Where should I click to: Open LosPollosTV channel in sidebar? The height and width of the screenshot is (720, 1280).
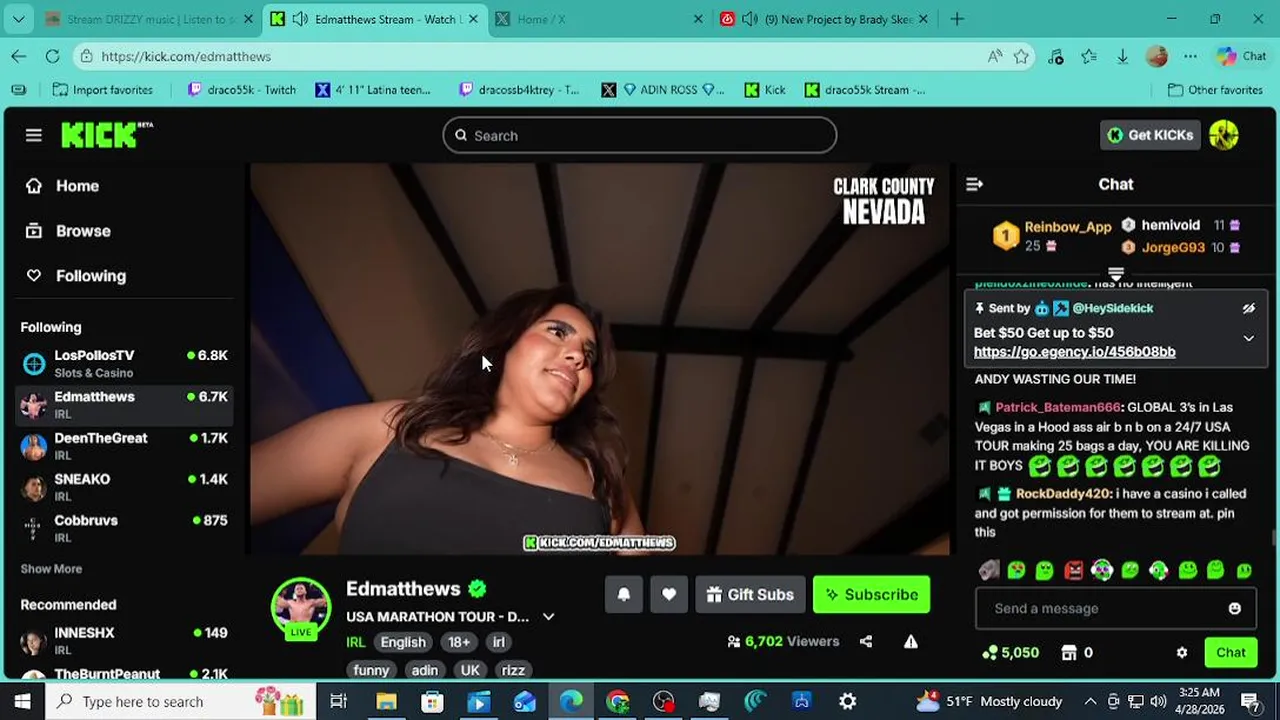[126, 363]
